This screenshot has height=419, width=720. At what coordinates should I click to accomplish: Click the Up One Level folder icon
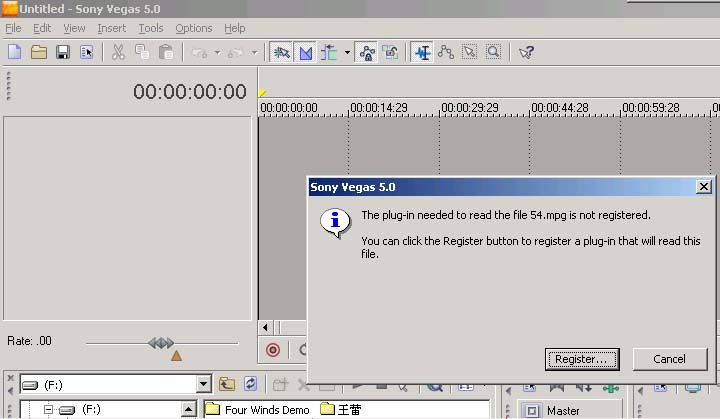[x=227, y=384]
